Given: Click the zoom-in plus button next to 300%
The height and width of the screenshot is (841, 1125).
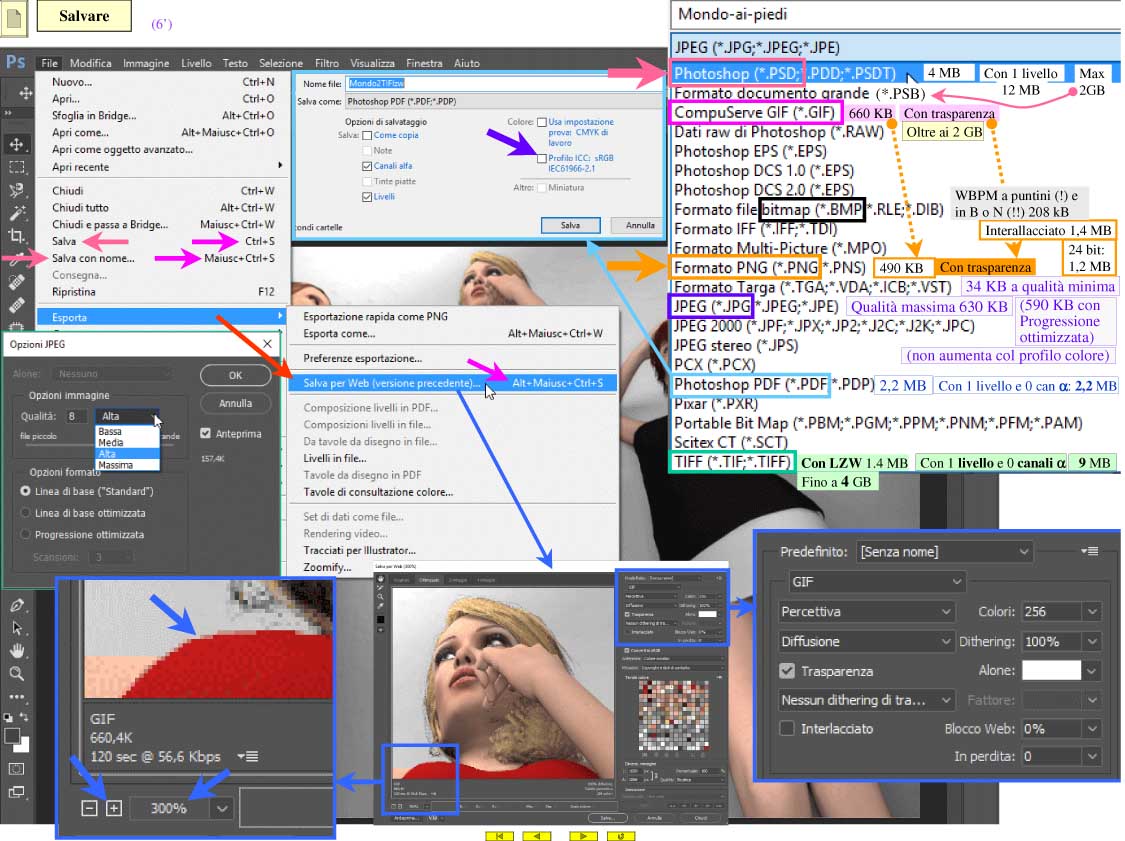Looking at the screenshot, I should pyautogui.click(x=114, y=809).
